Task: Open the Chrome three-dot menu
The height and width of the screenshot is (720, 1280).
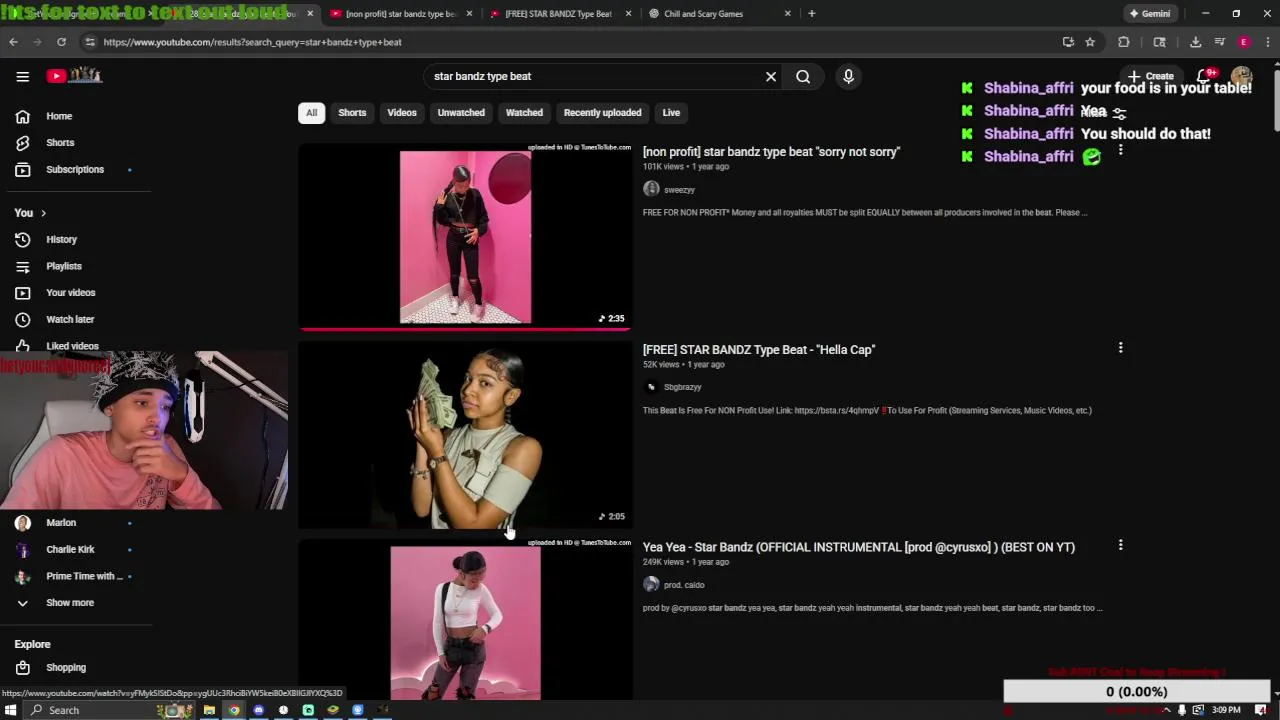Action: [x=1268, y=42]
